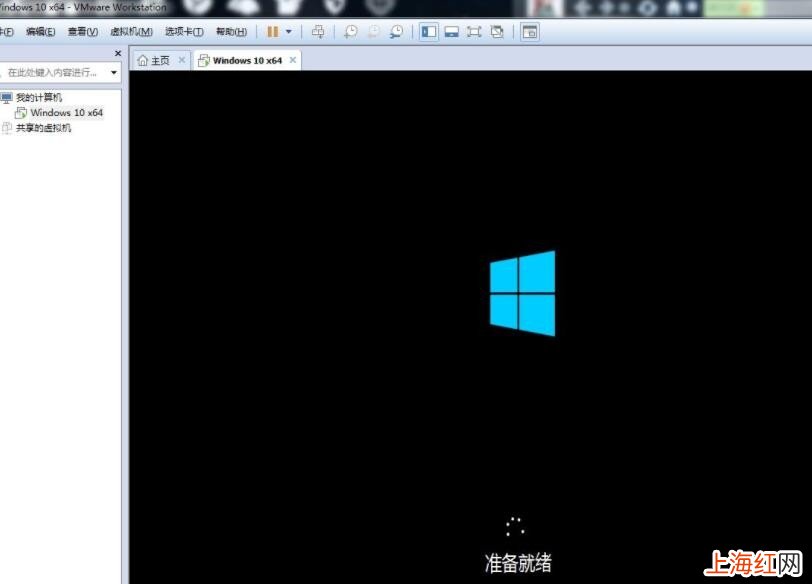Click the 共享的虚拟机 shared icon

pyautogui.click(x=6, y=128)
